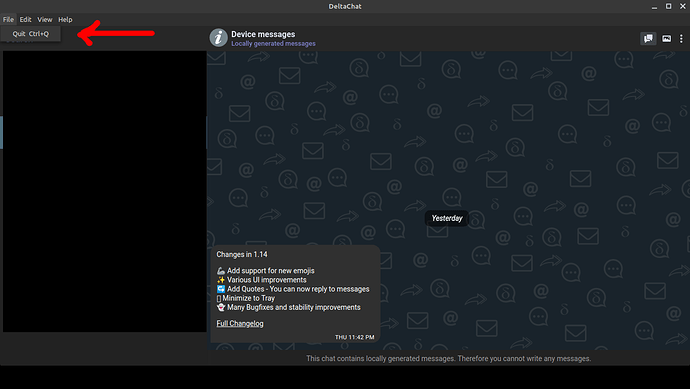Click the 'Minimize to Tray' line
This screenshot has width=690, height=389.
[x=246, y=298]
